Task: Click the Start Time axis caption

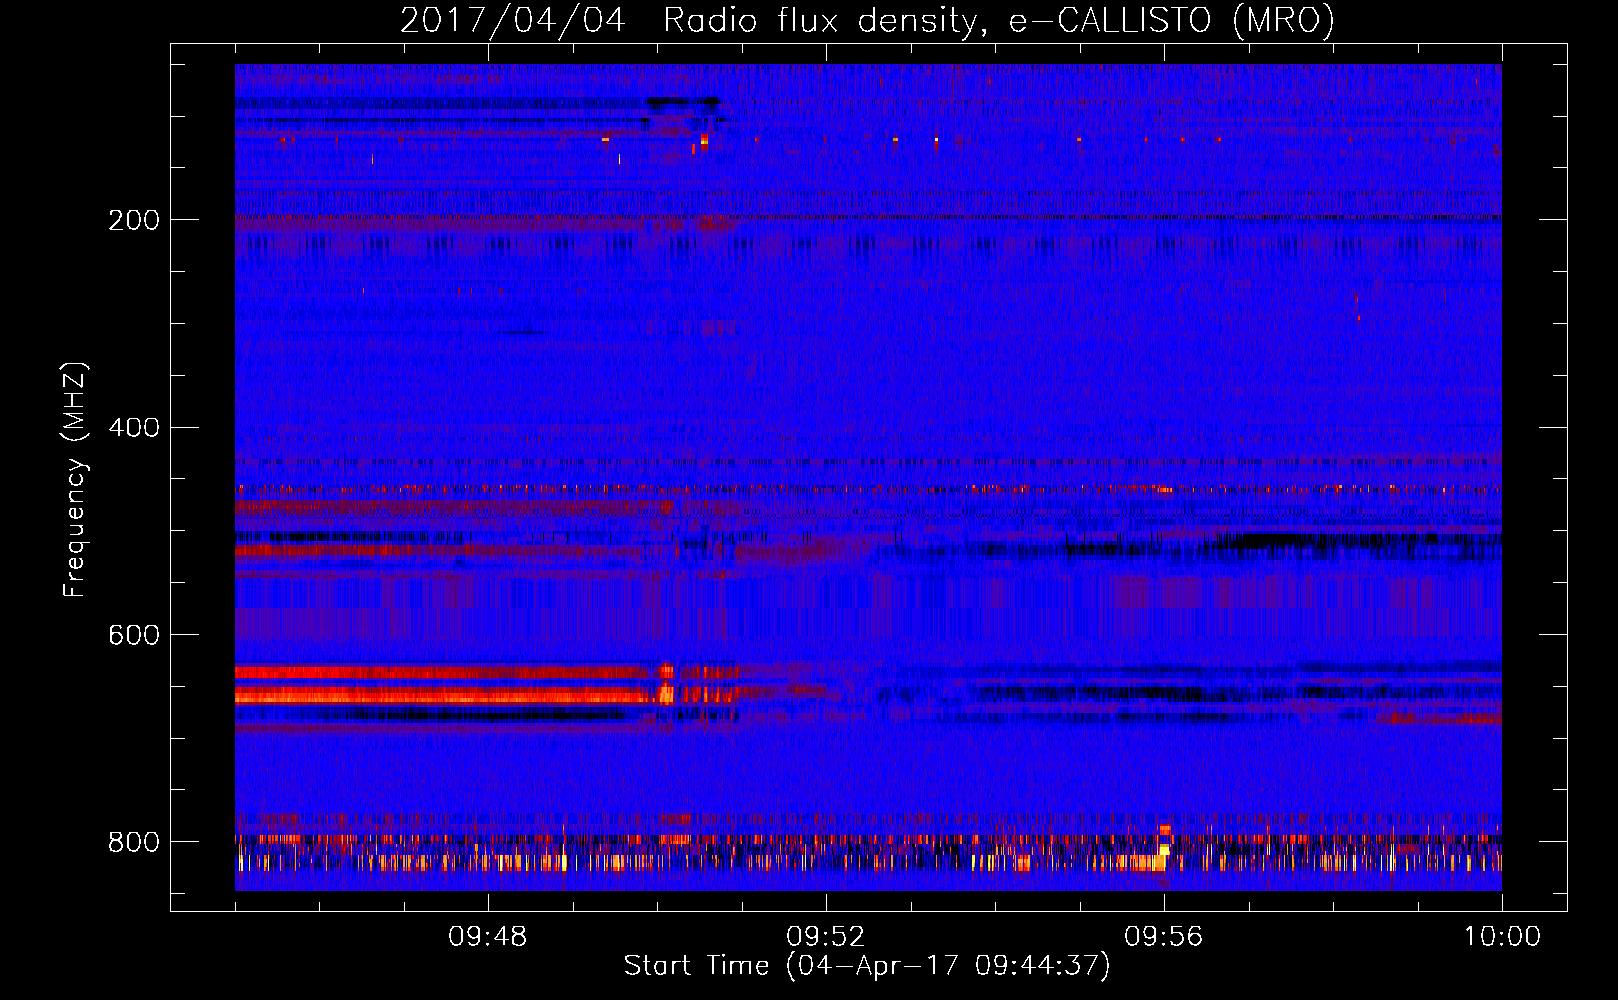Action: coord(867,966)
